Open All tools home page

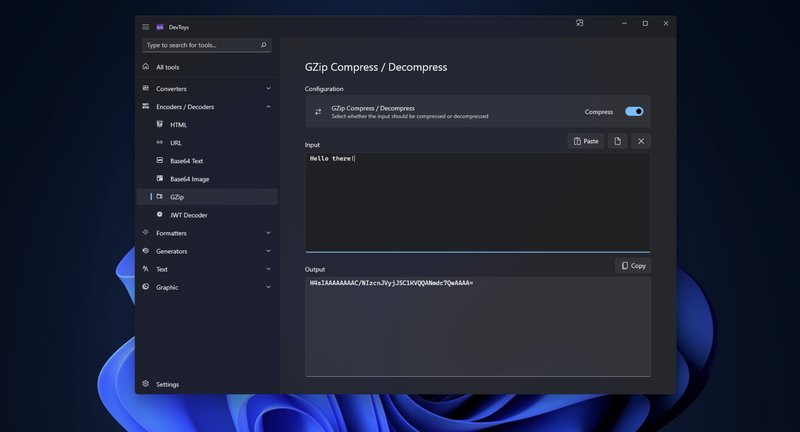click(167, 67)
